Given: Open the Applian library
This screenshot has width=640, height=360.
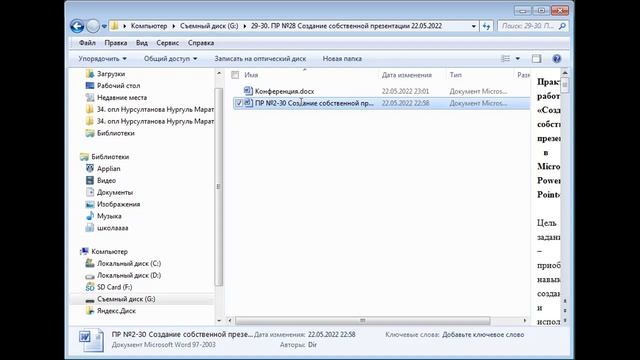Looking at the screenshot, I should point(108,169).
